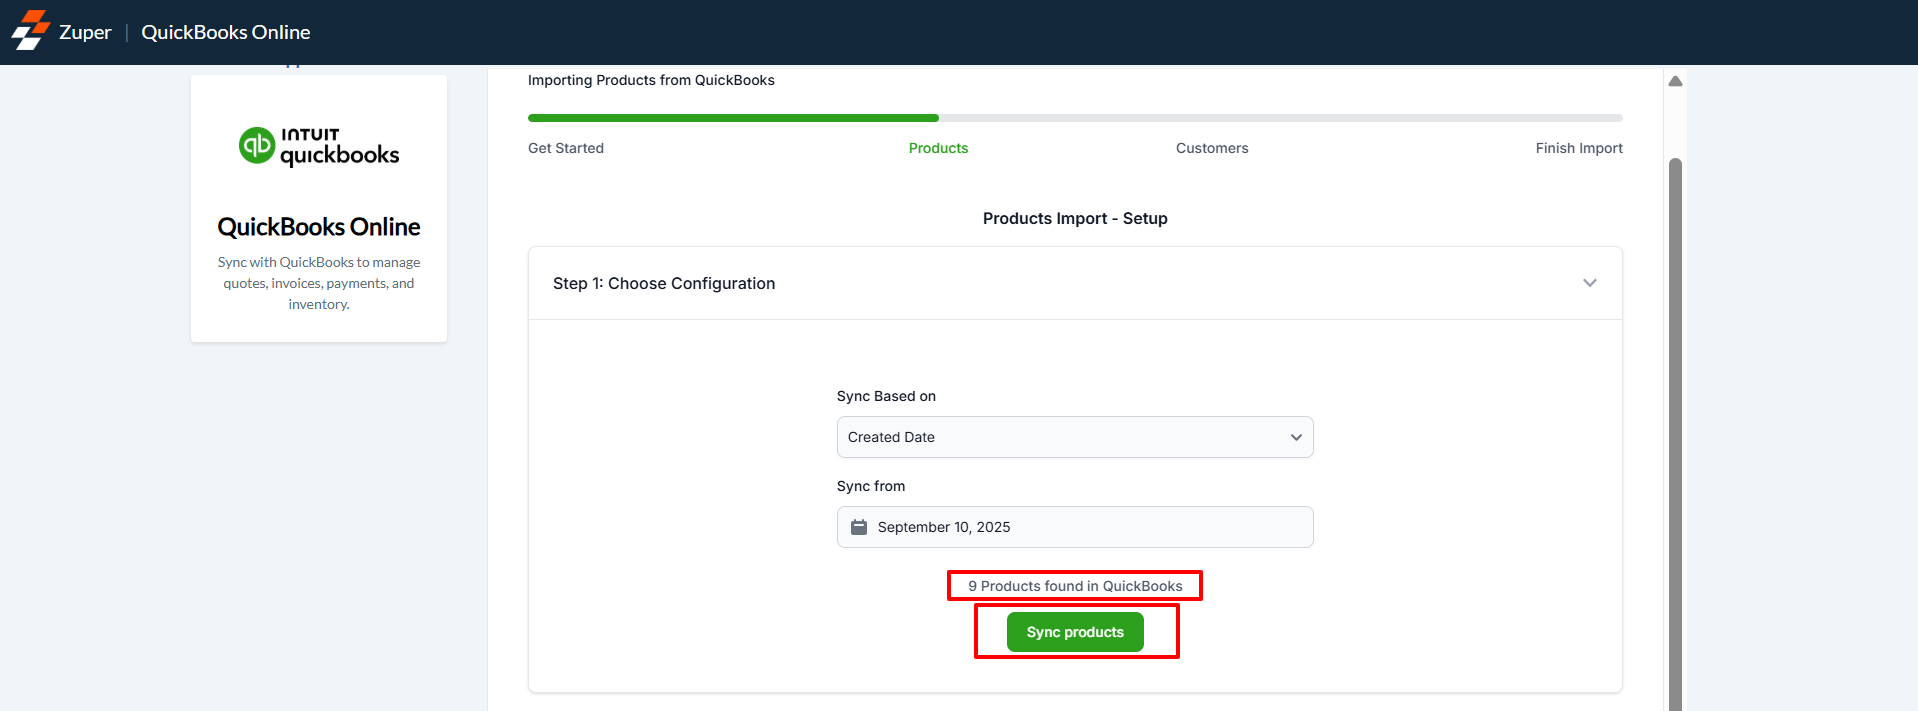
Task: Click '9 Products found in QuickBooks' text
Action: (1075, 586)
